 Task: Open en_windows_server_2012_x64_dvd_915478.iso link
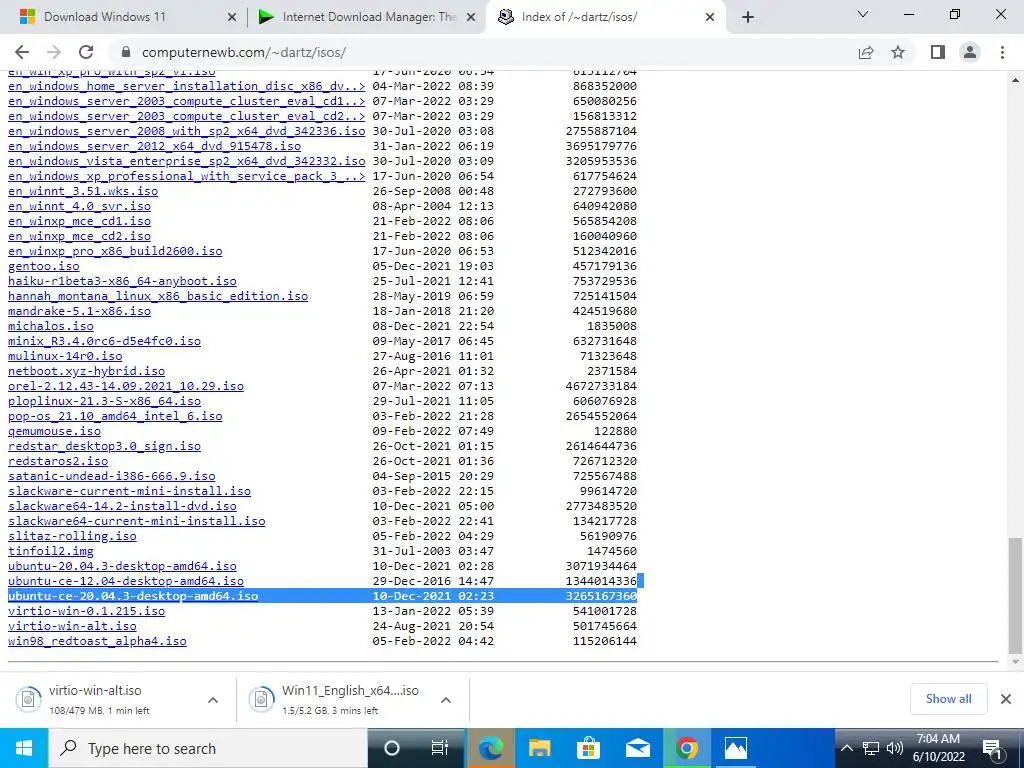(154, 146)
